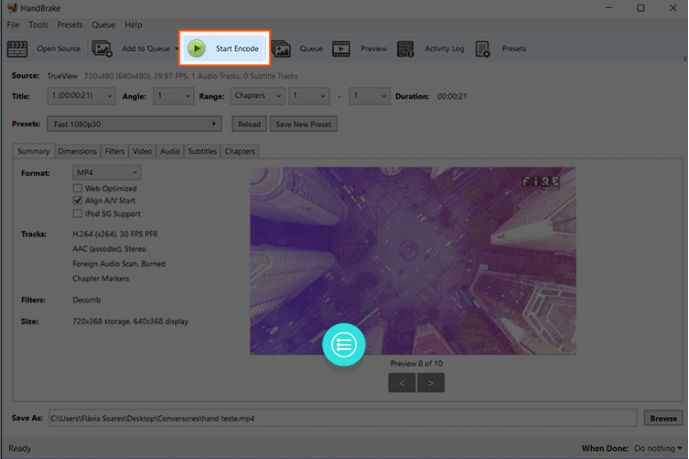Click the Open Source film icon
The image size is (689, 459).
pos(17,48)
